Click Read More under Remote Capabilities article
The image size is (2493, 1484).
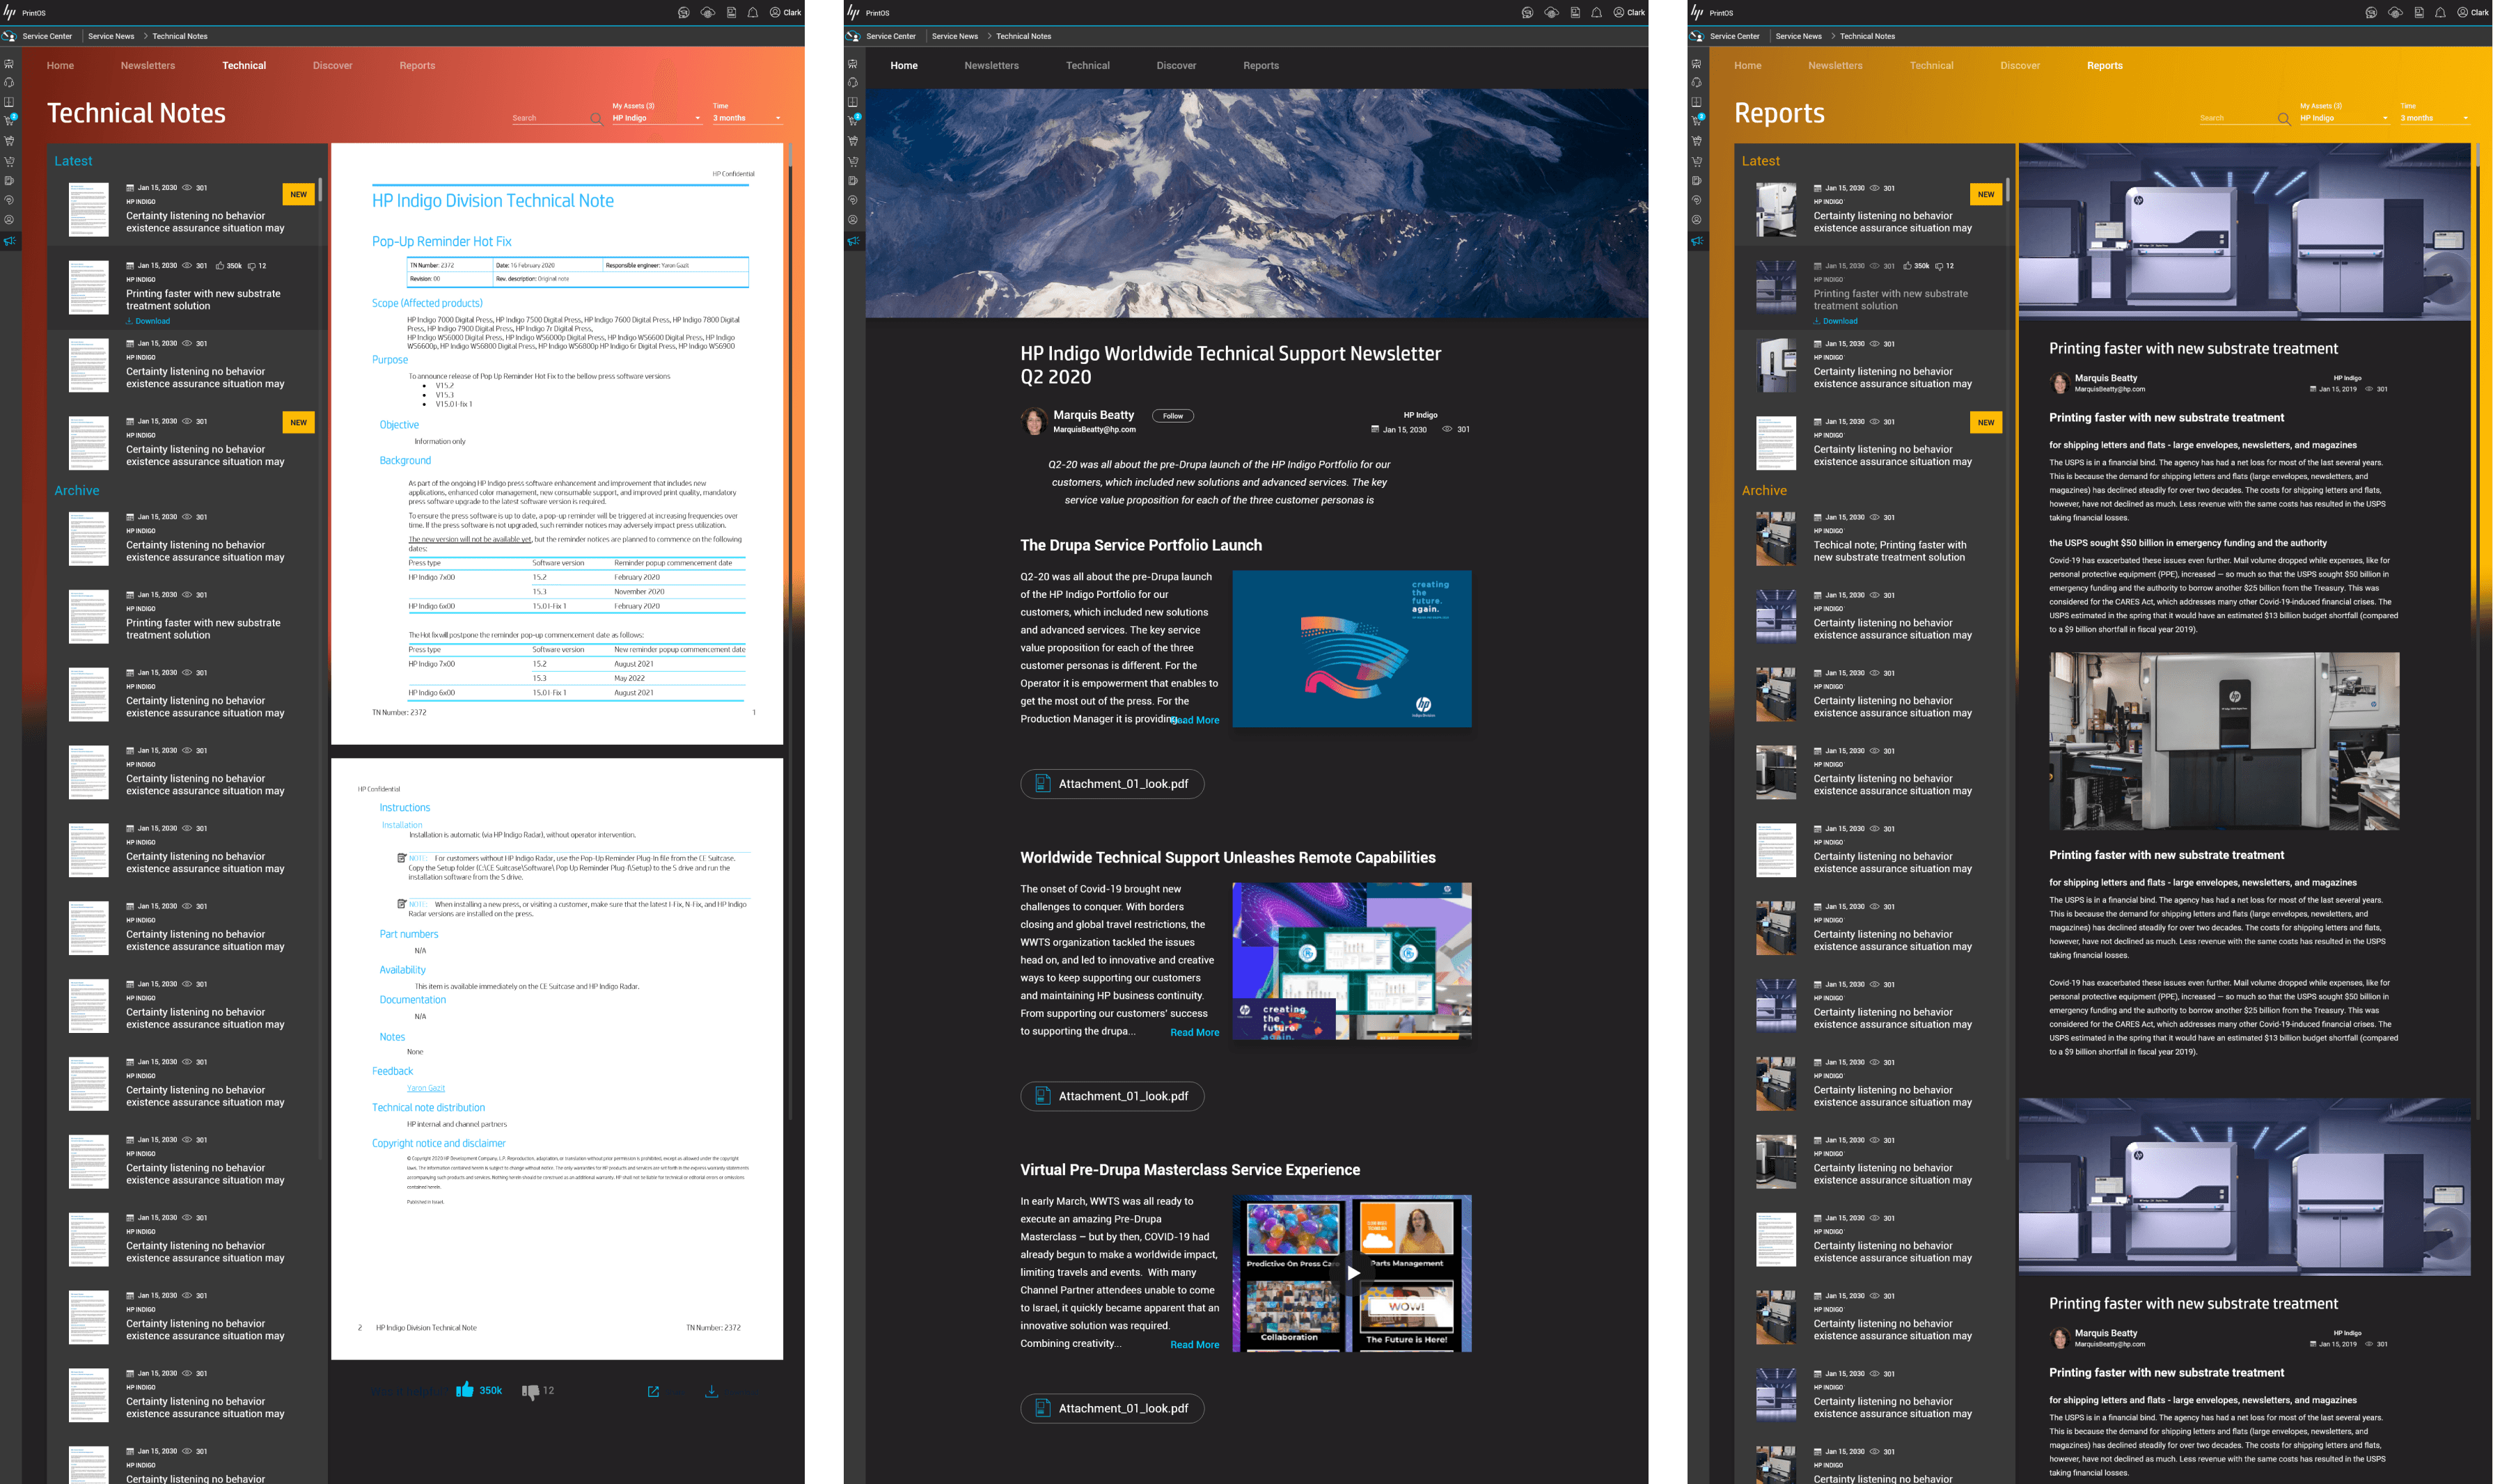(x=1195, y=1032)
